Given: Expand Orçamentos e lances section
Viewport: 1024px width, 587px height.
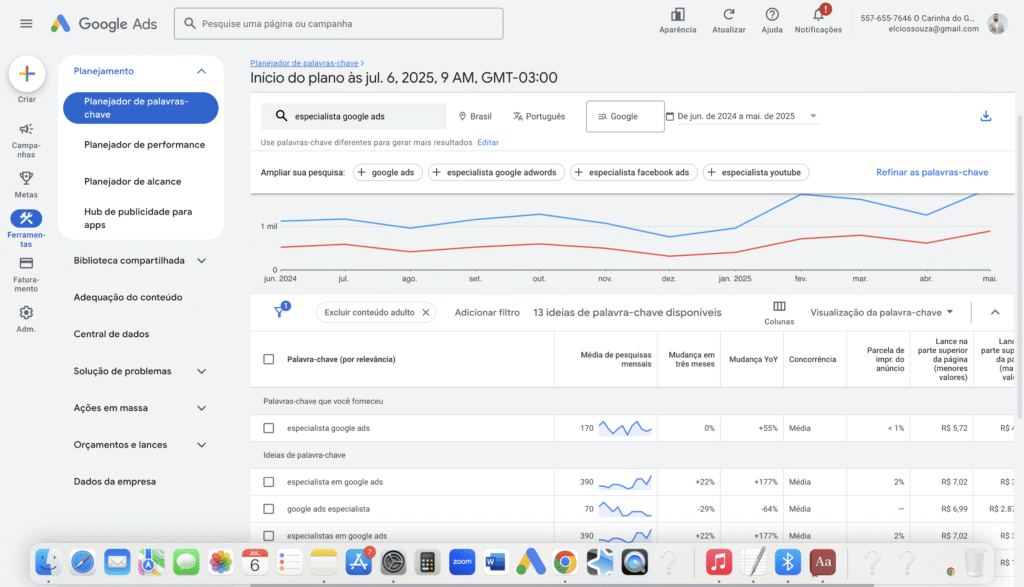Looking at the screenshot, I should [201, 445].
